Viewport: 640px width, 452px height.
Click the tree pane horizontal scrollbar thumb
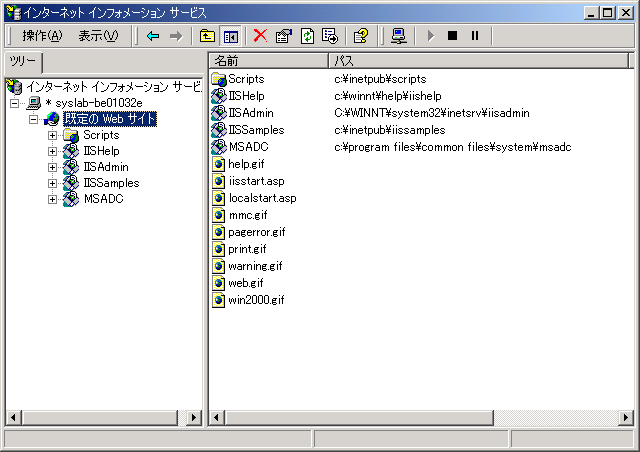[100, 417]
